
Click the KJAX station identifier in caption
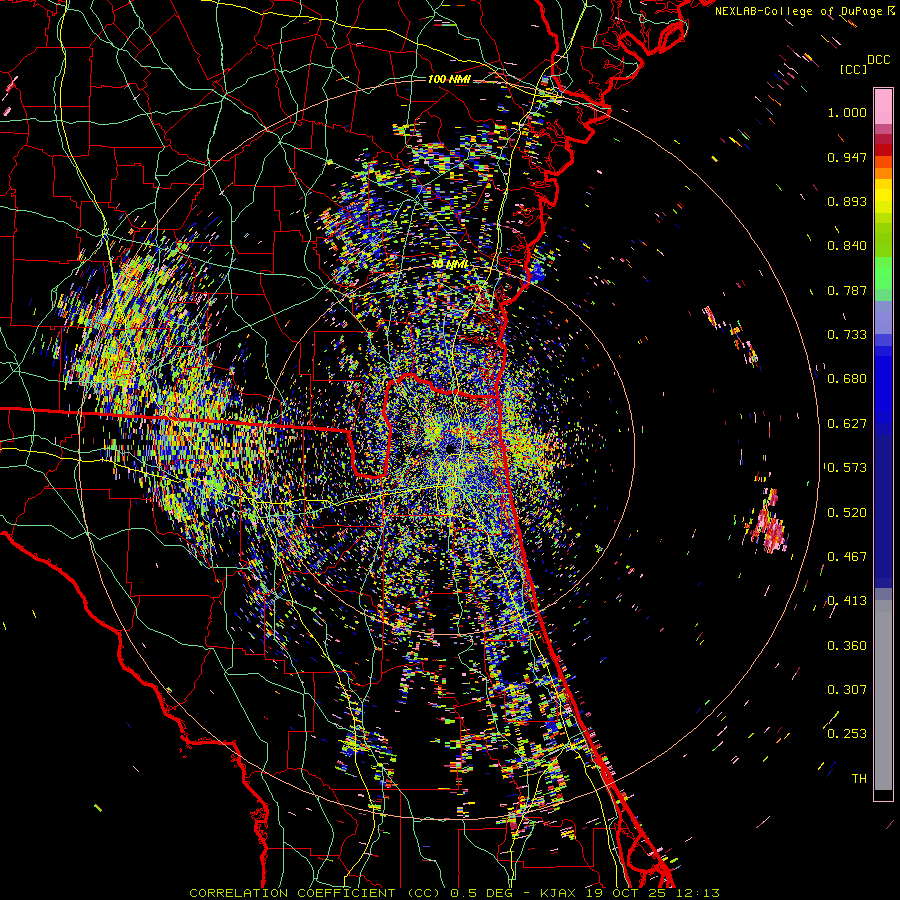(x=558, y=893)
